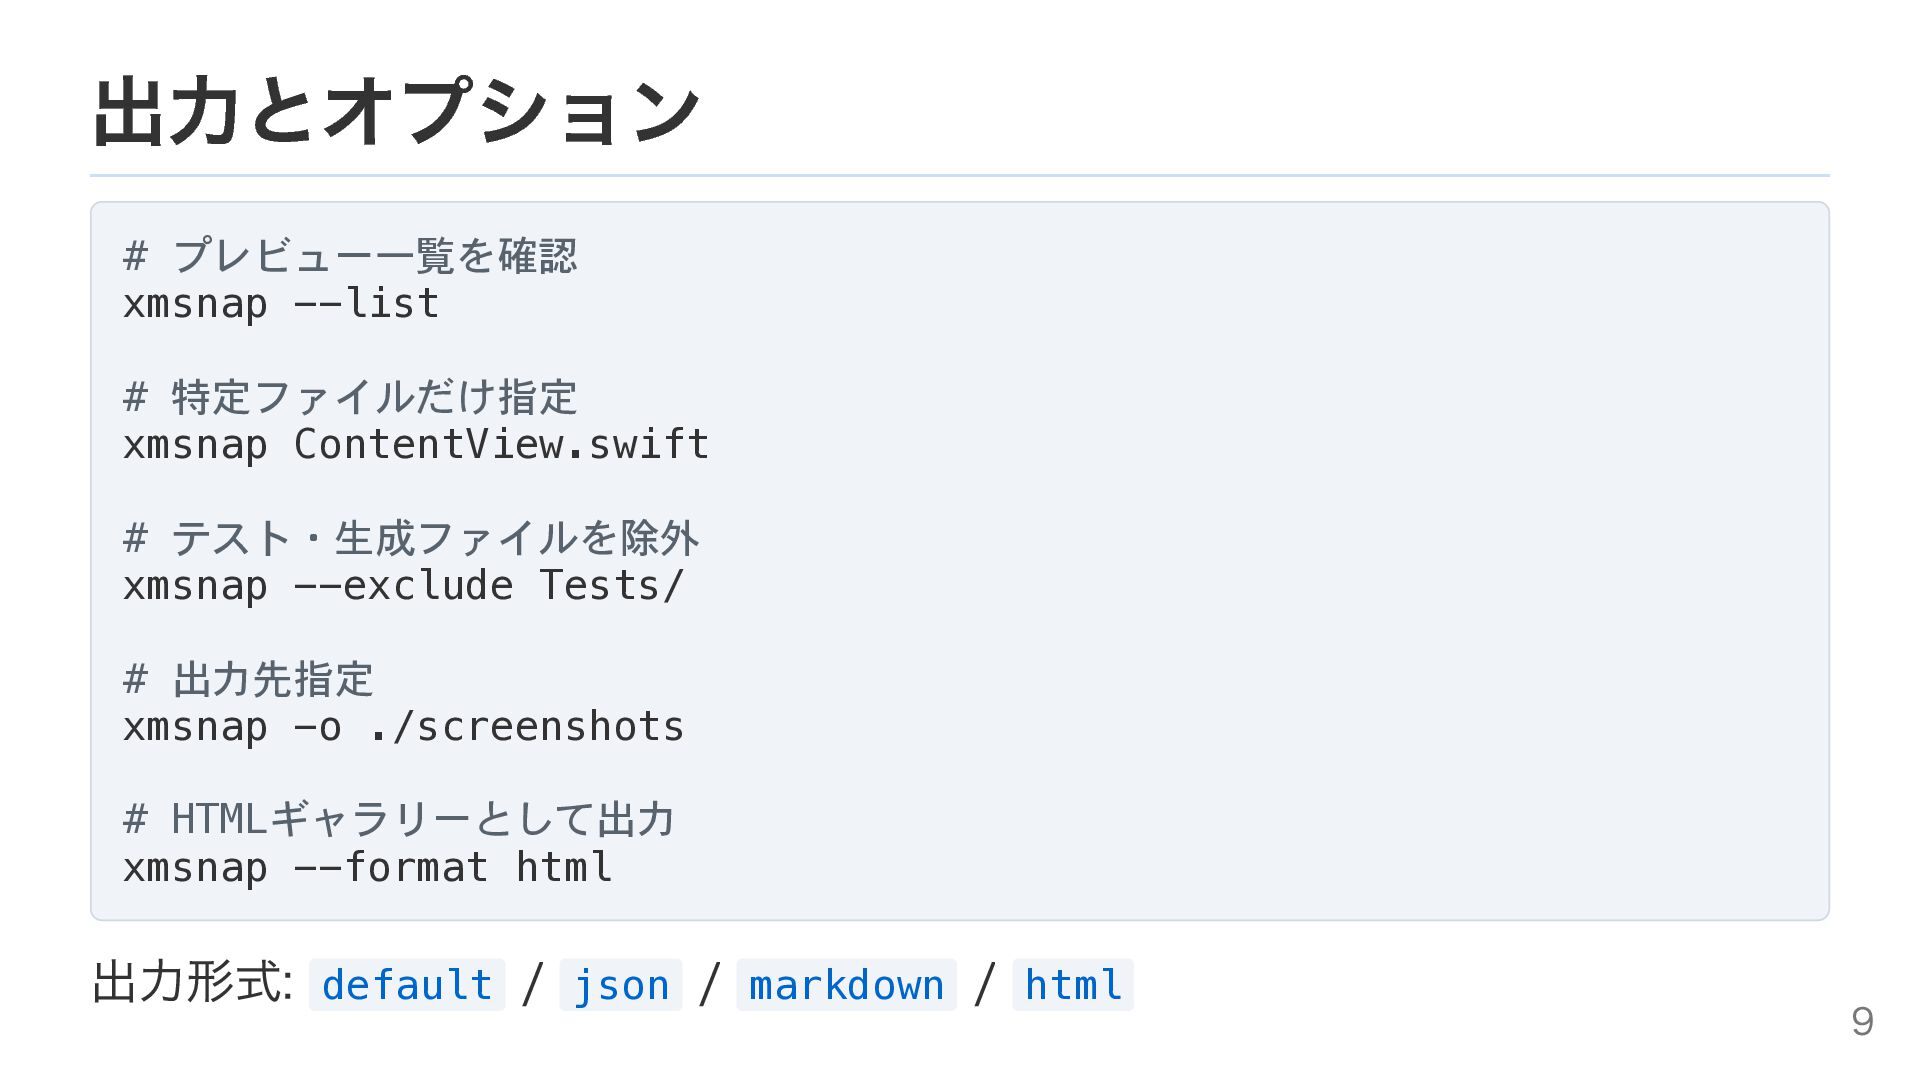
Task: Click the ./screenshots path in the code
Action: pos(526,727)
